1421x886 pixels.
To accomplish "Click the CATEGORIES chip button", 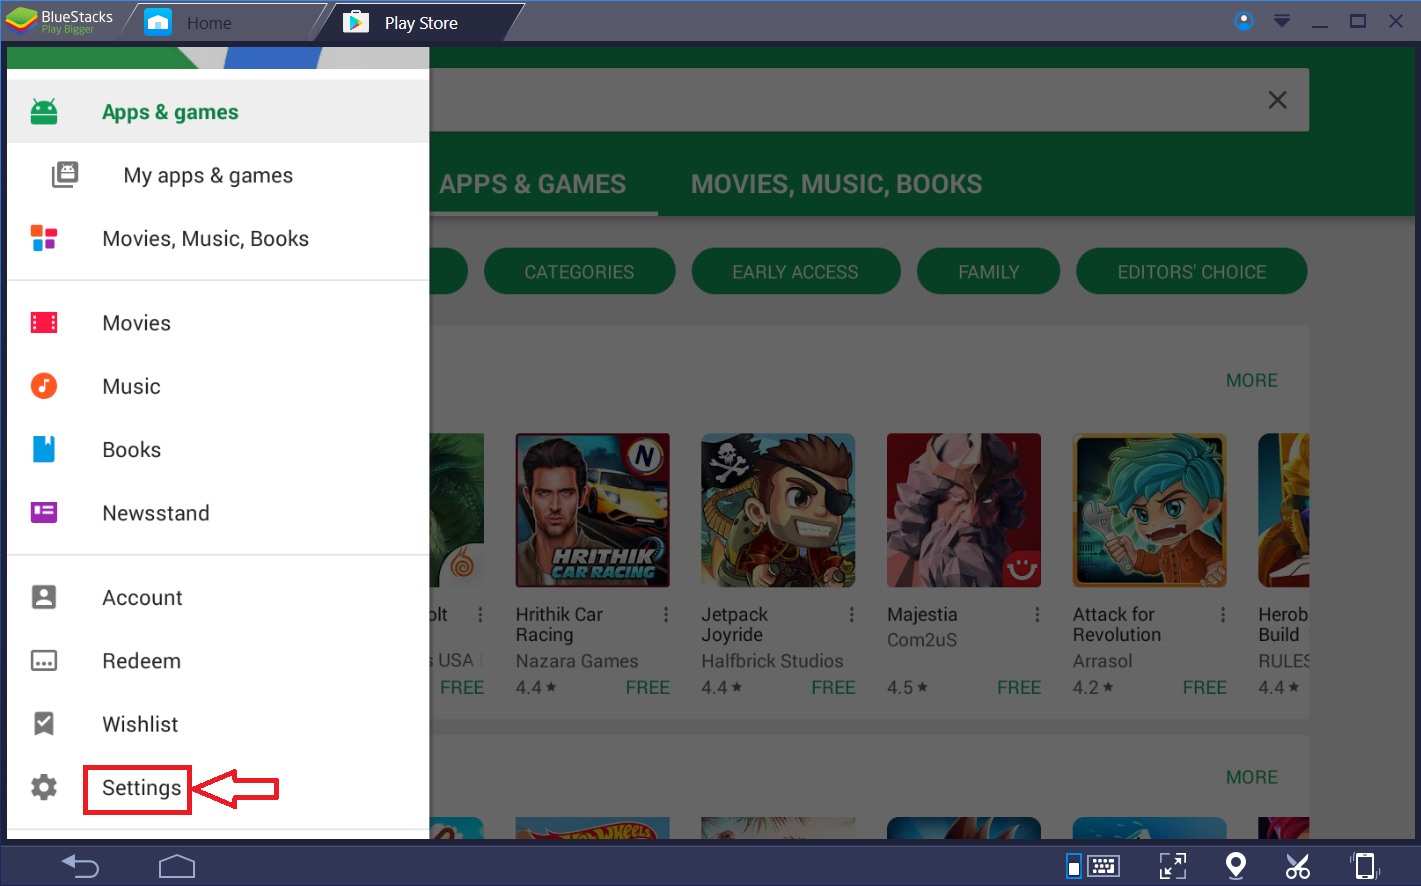I will pos(579,271).
